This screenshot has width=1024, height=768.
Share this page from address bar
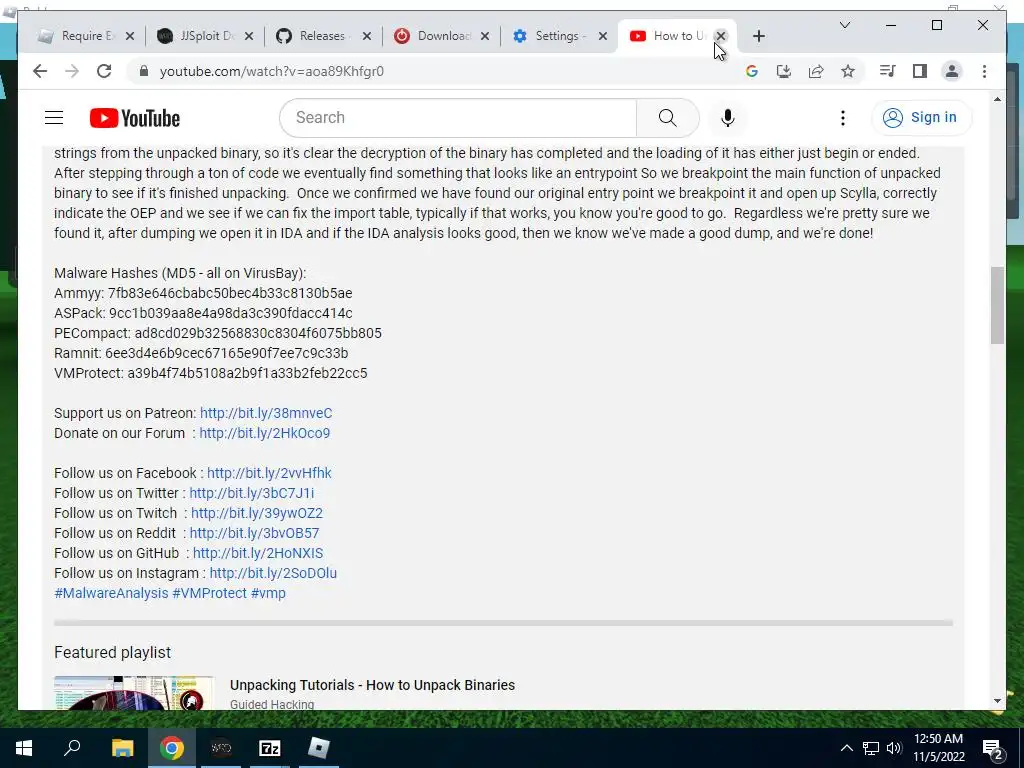click(816, 71)
